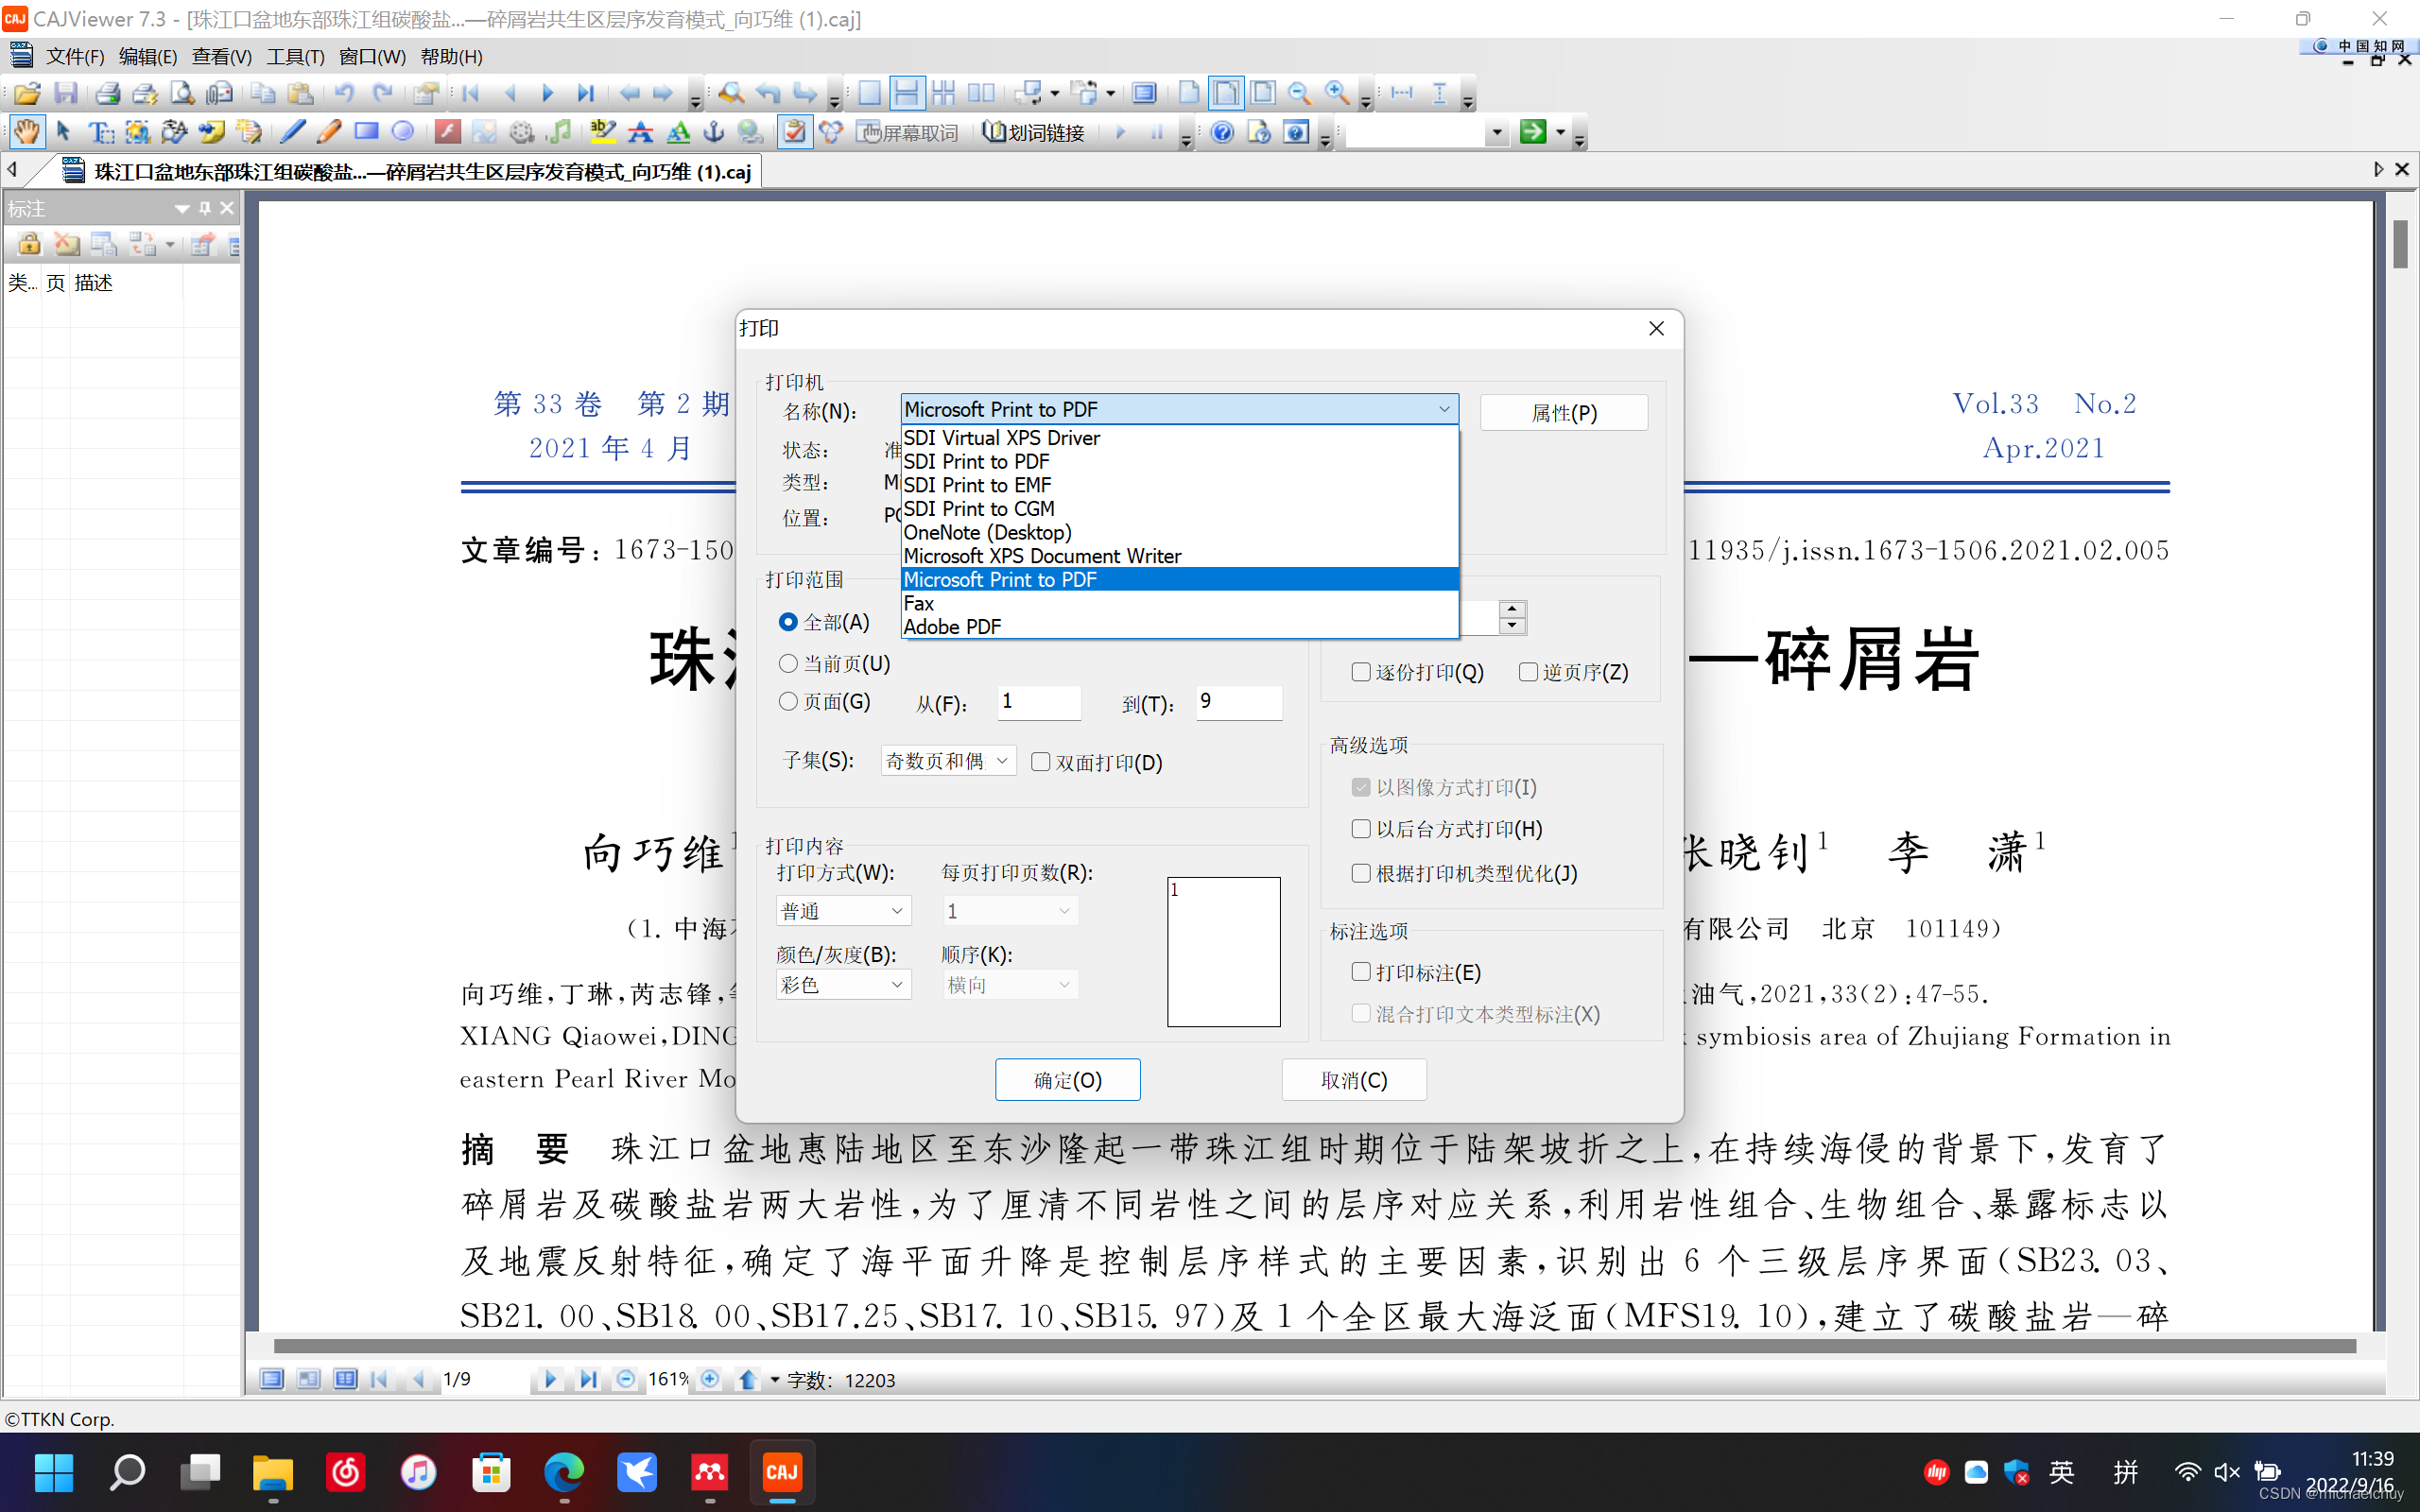Go to next page blue arrow
Image resolution: width=2420 pixels, height=1512 pixels.
point(547,93)
